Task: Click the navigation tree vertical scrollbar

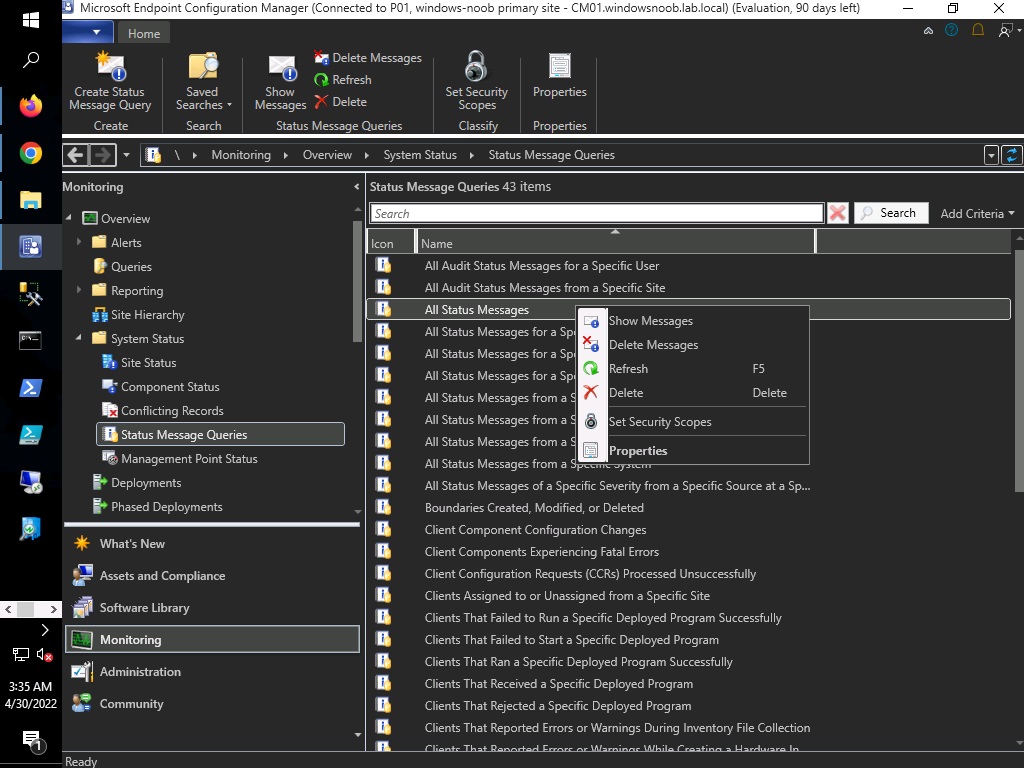Action: click(x=357, y=281)
